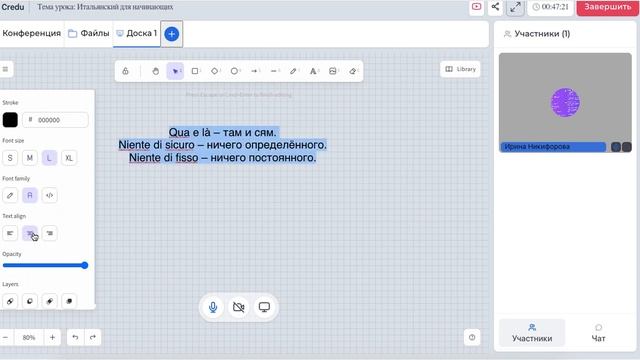This screenshot has height=360, width=640.
Task: Align text to the left
Action: tap(10, 233)
